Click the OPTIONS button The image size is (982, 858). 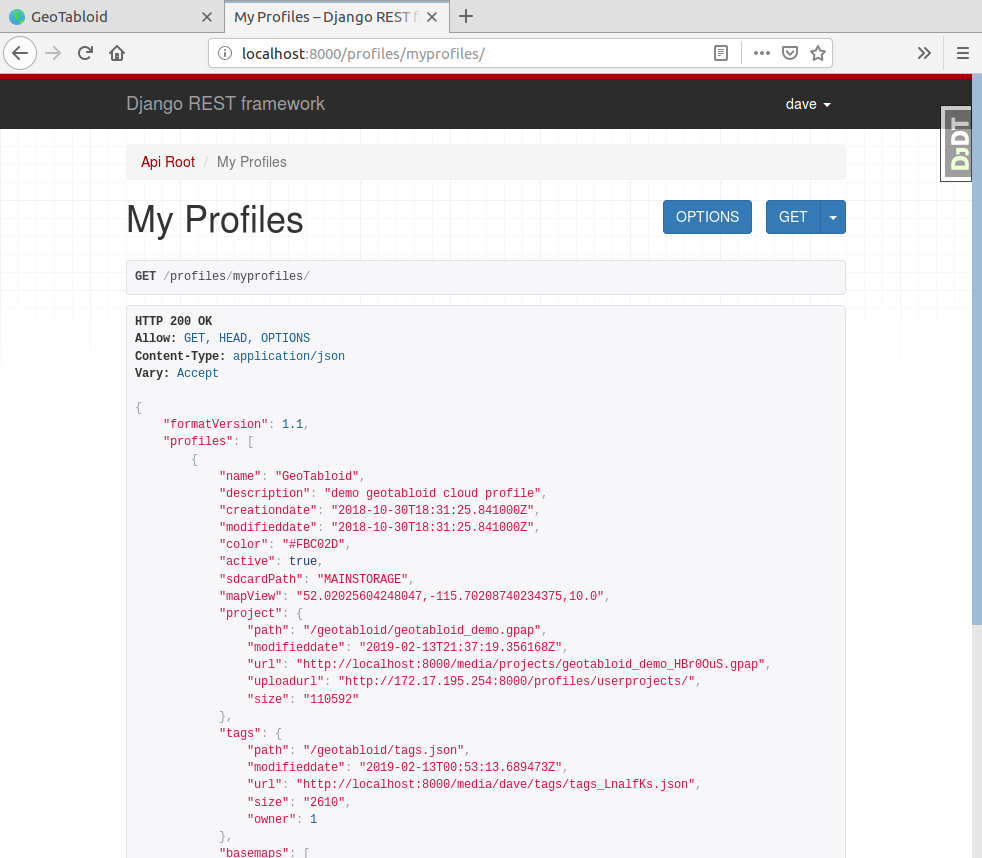[707, 217]
